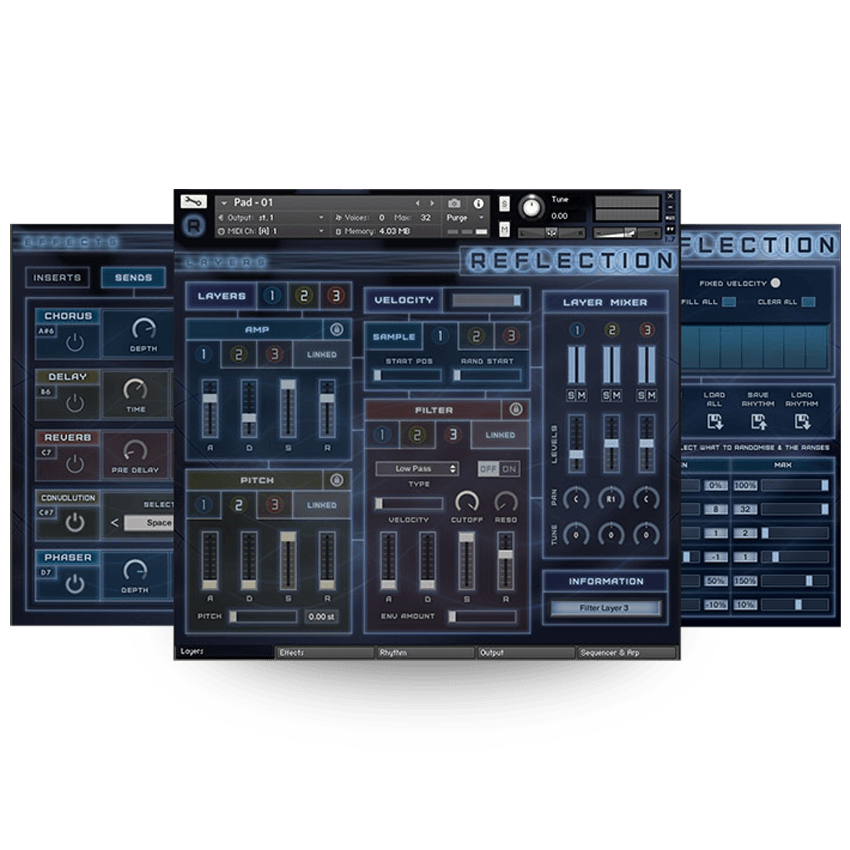Screen dimensions: 850x850
Task: Tick the Fill All checkbox
Action: click(729, 302)
